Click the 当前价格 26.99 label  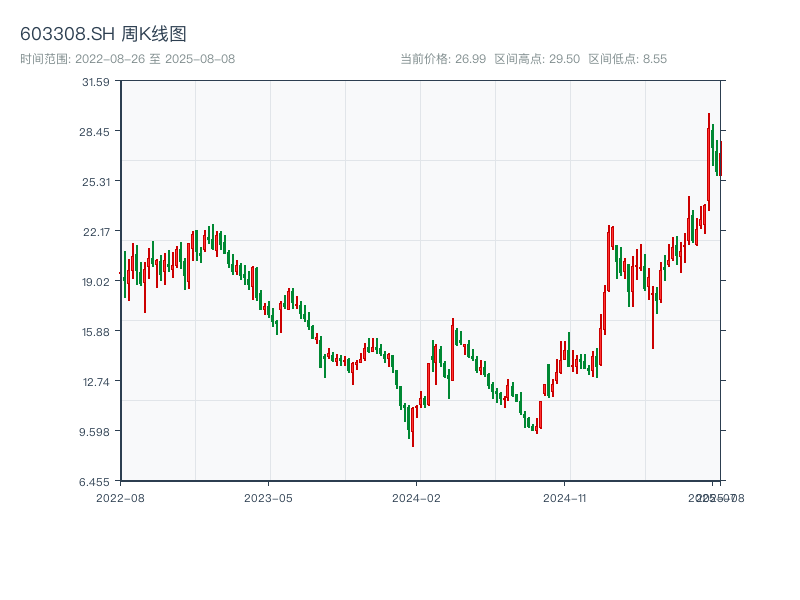443,59
